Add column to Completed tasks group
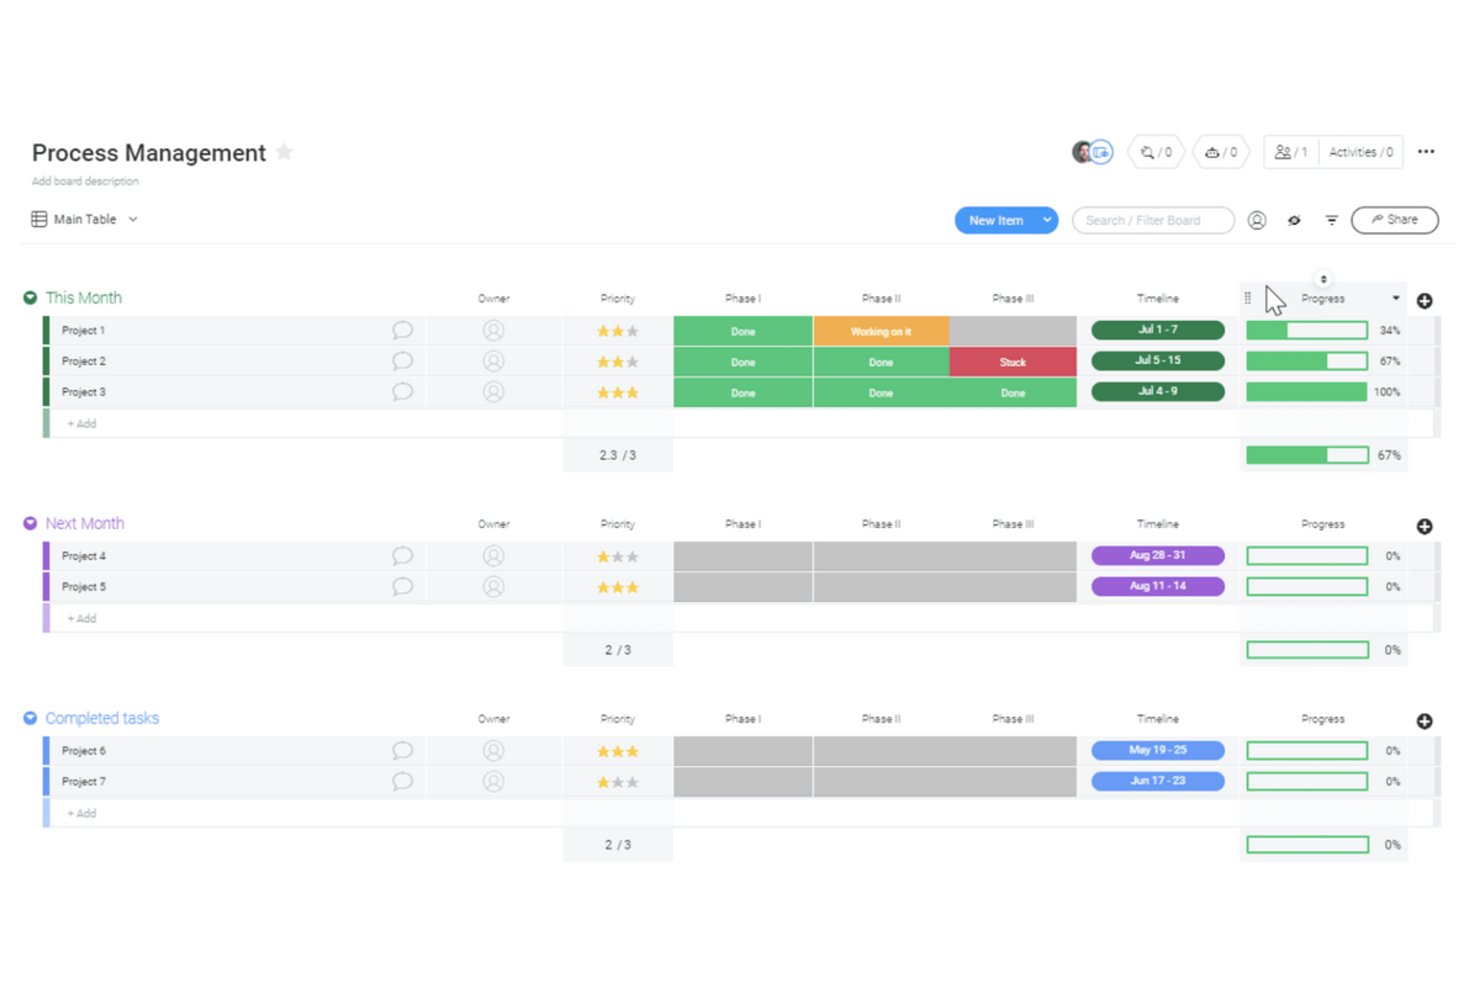1480x987 pixels. click(x=1425, y=721)
